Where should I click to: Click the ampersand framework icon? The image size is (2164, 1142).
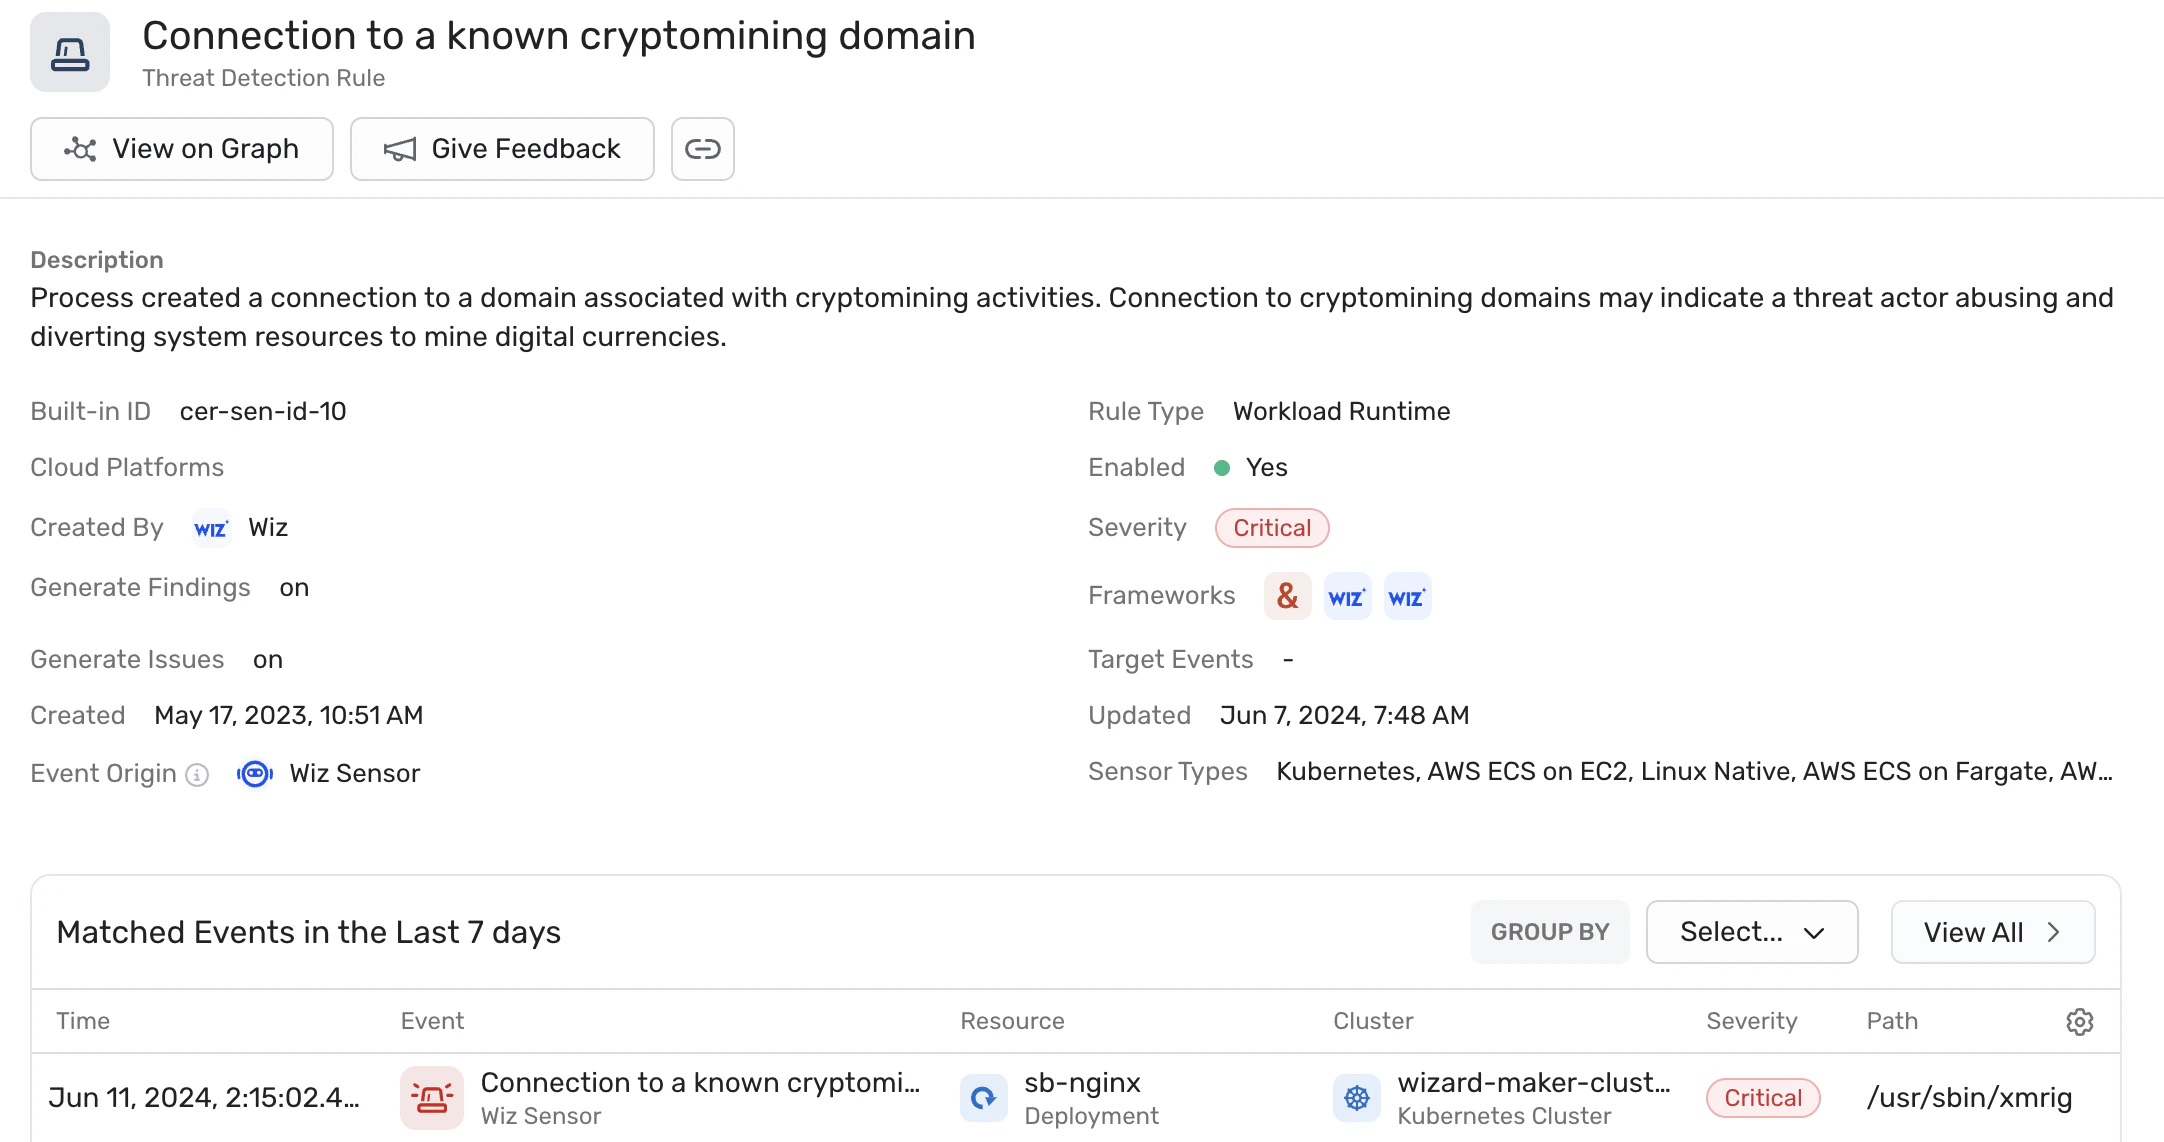[1287, 596]
